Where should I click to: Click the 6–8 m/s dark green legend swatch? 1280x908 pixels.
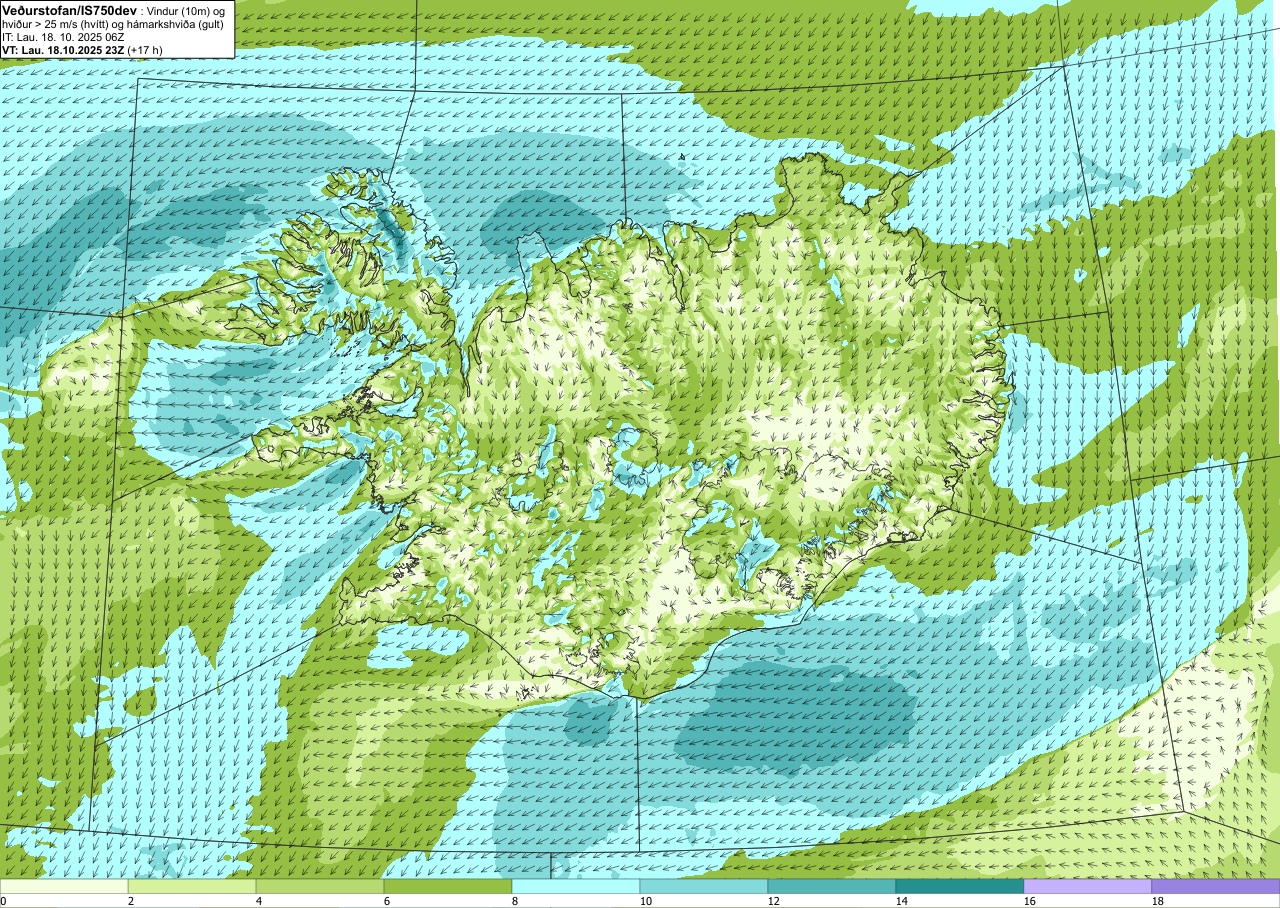[x=448, y=886]
